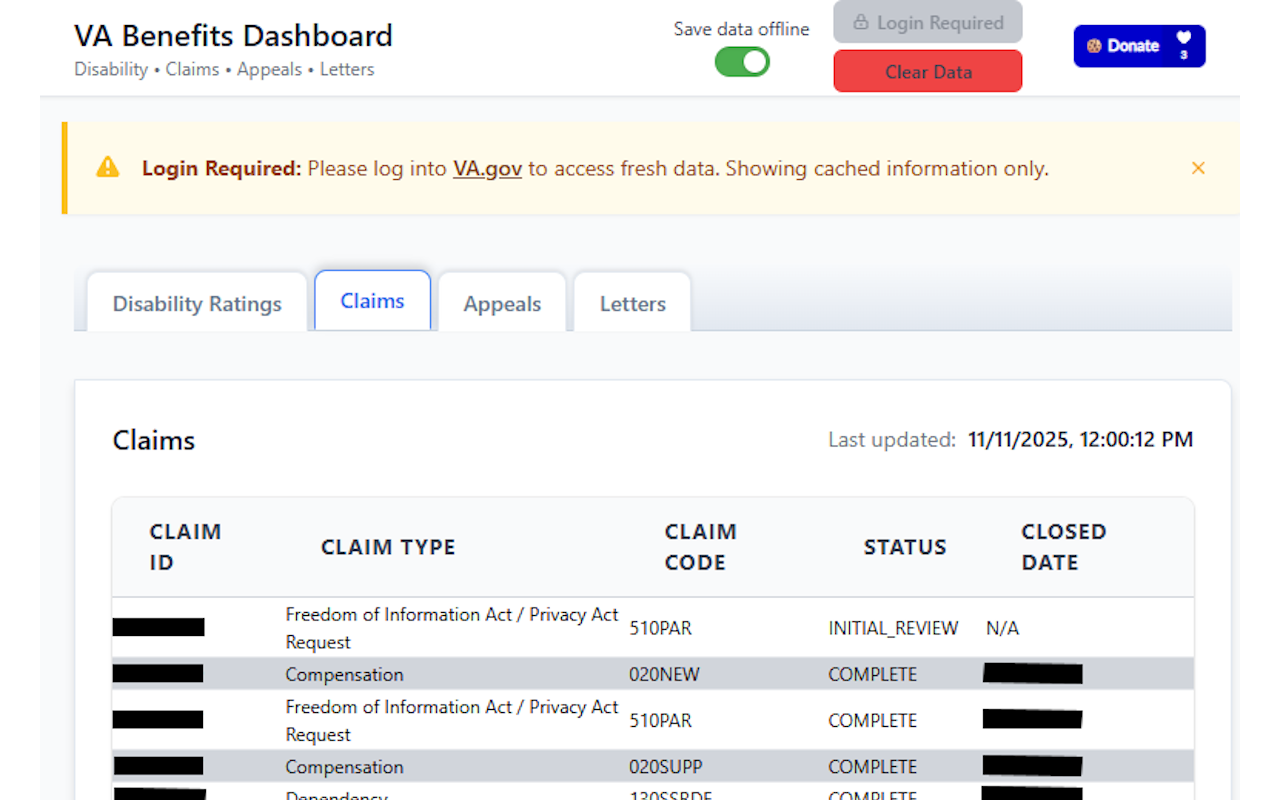1280x800 pixels.
Task: Click the heart icon on Donate button
Action: click(x=1184, y=38)
